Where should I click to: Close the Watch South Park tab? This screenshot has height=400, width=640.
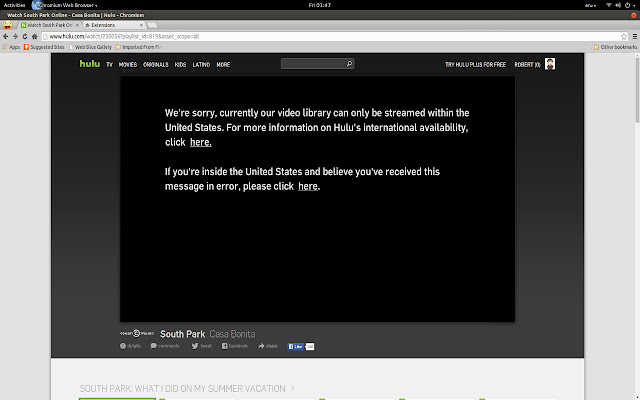click(77, 25)
